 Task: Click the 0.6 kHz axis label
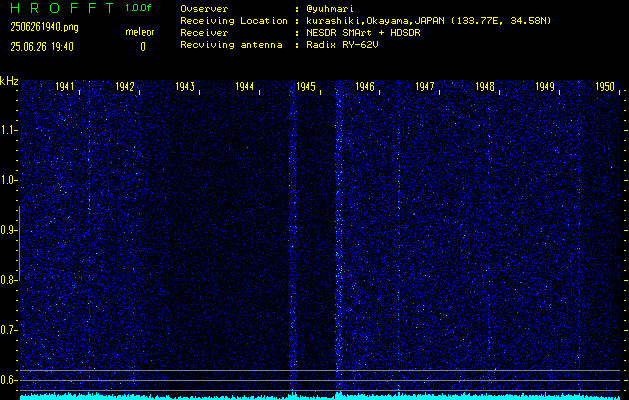tap(7, 380)
